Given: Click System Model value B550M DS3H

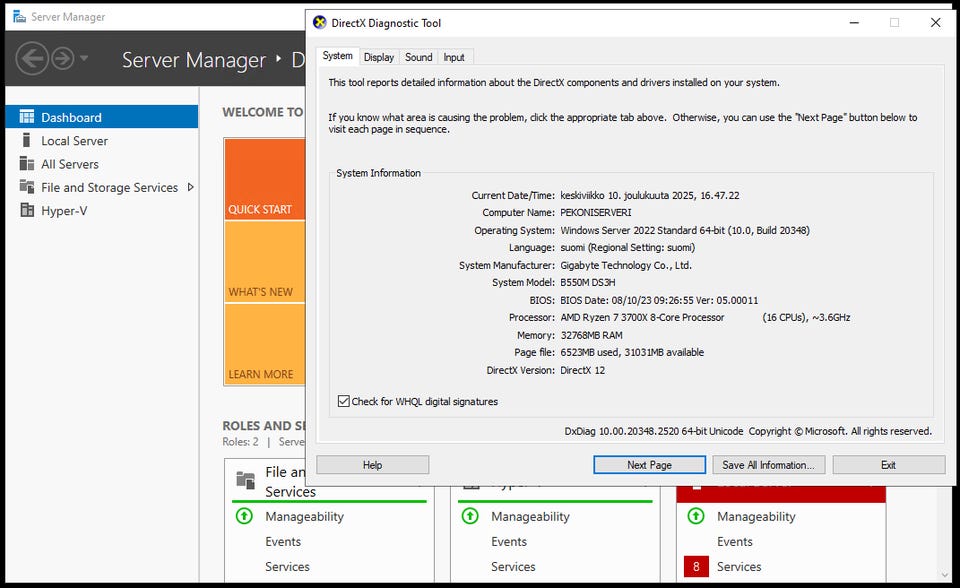Looking at the screenshot, I should 588,282.
